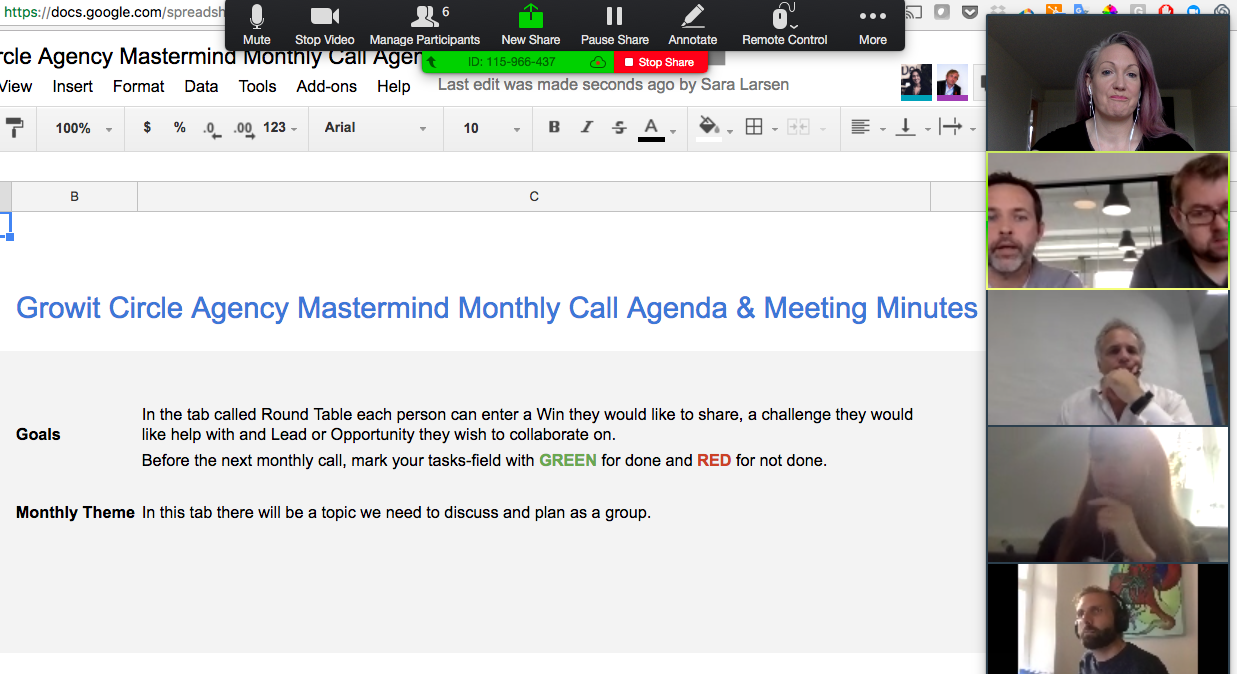Apply currency formatting

(146, 127)
